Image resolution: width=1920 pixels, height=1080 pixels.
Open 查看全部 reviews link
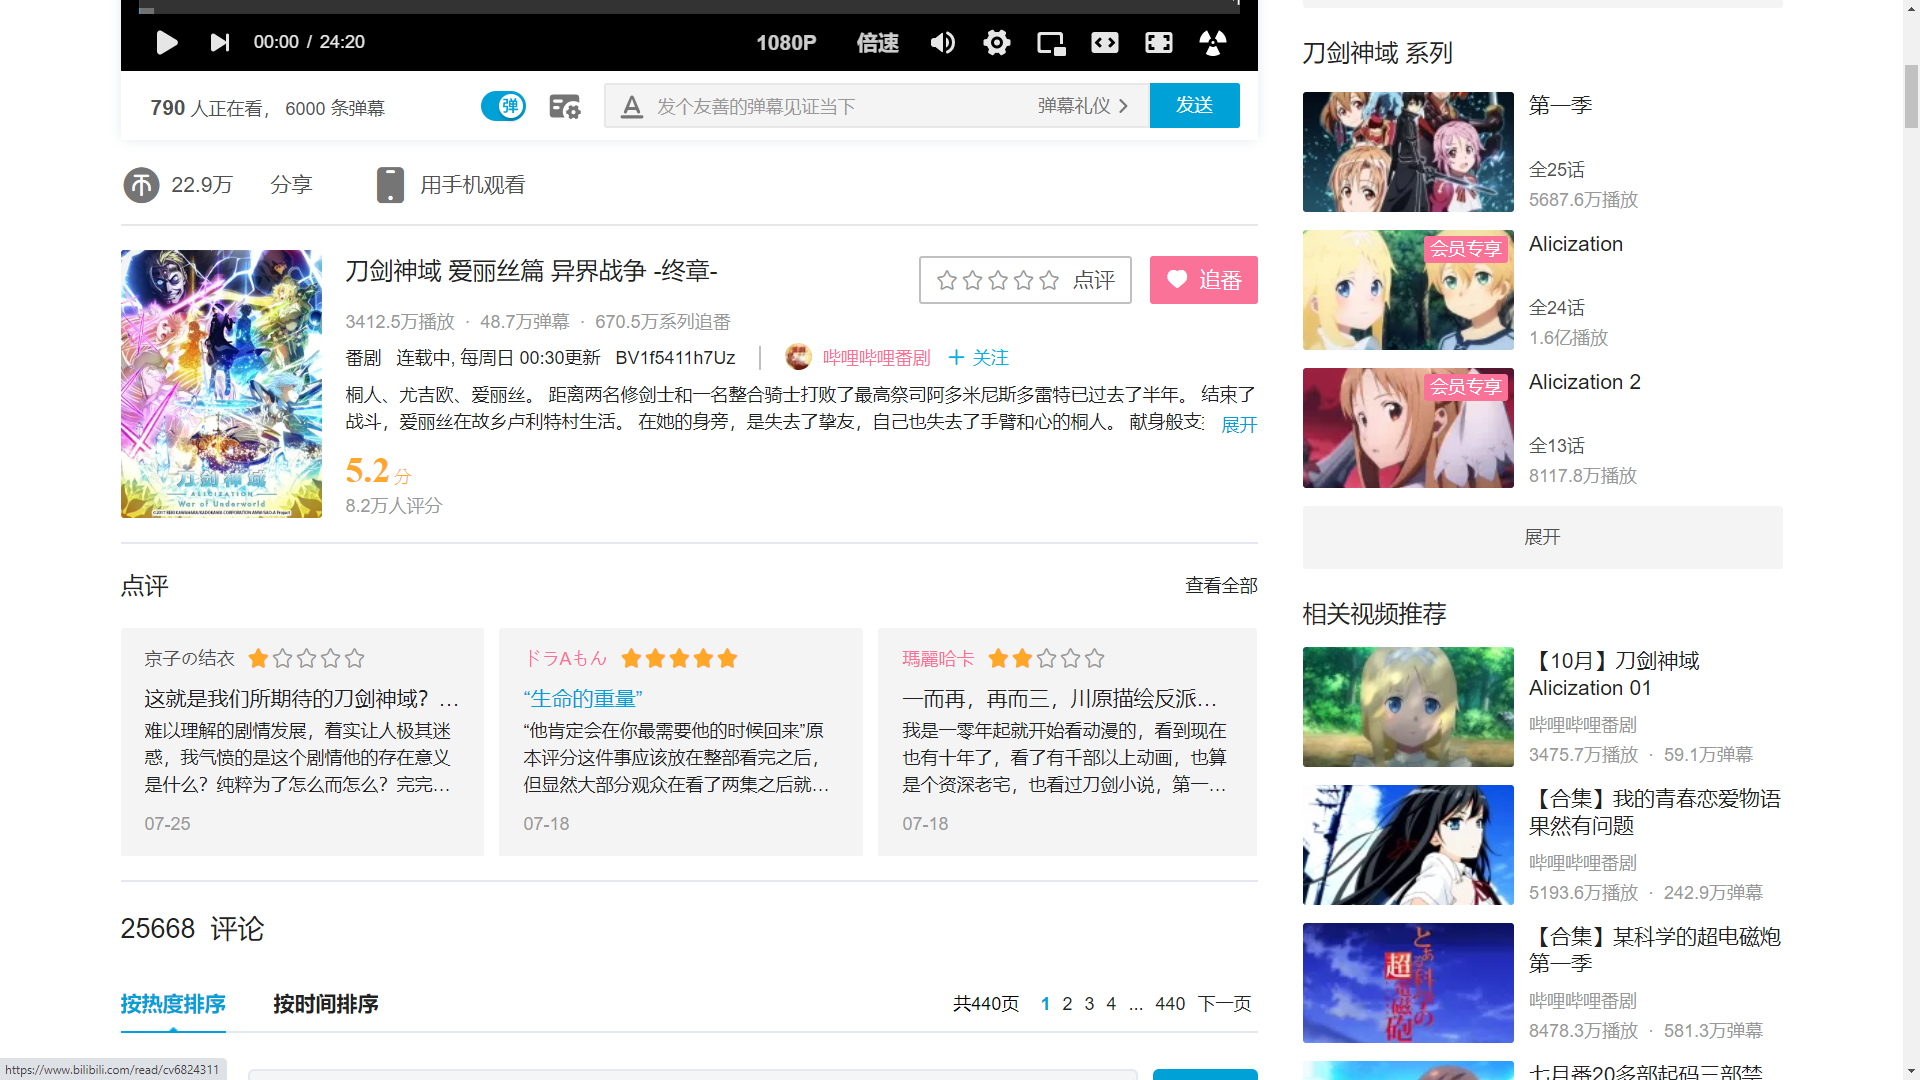point(1220,586)
